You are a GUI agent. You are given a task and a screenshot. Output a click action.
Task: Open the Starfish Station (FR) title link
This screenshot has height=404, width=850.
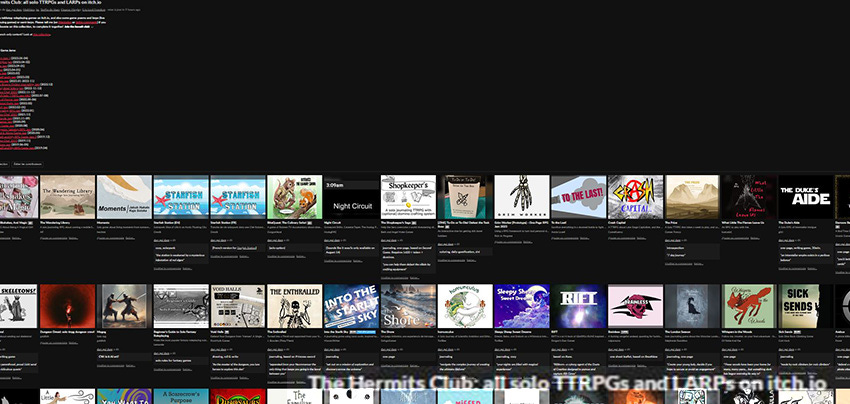tap(225, 223)
